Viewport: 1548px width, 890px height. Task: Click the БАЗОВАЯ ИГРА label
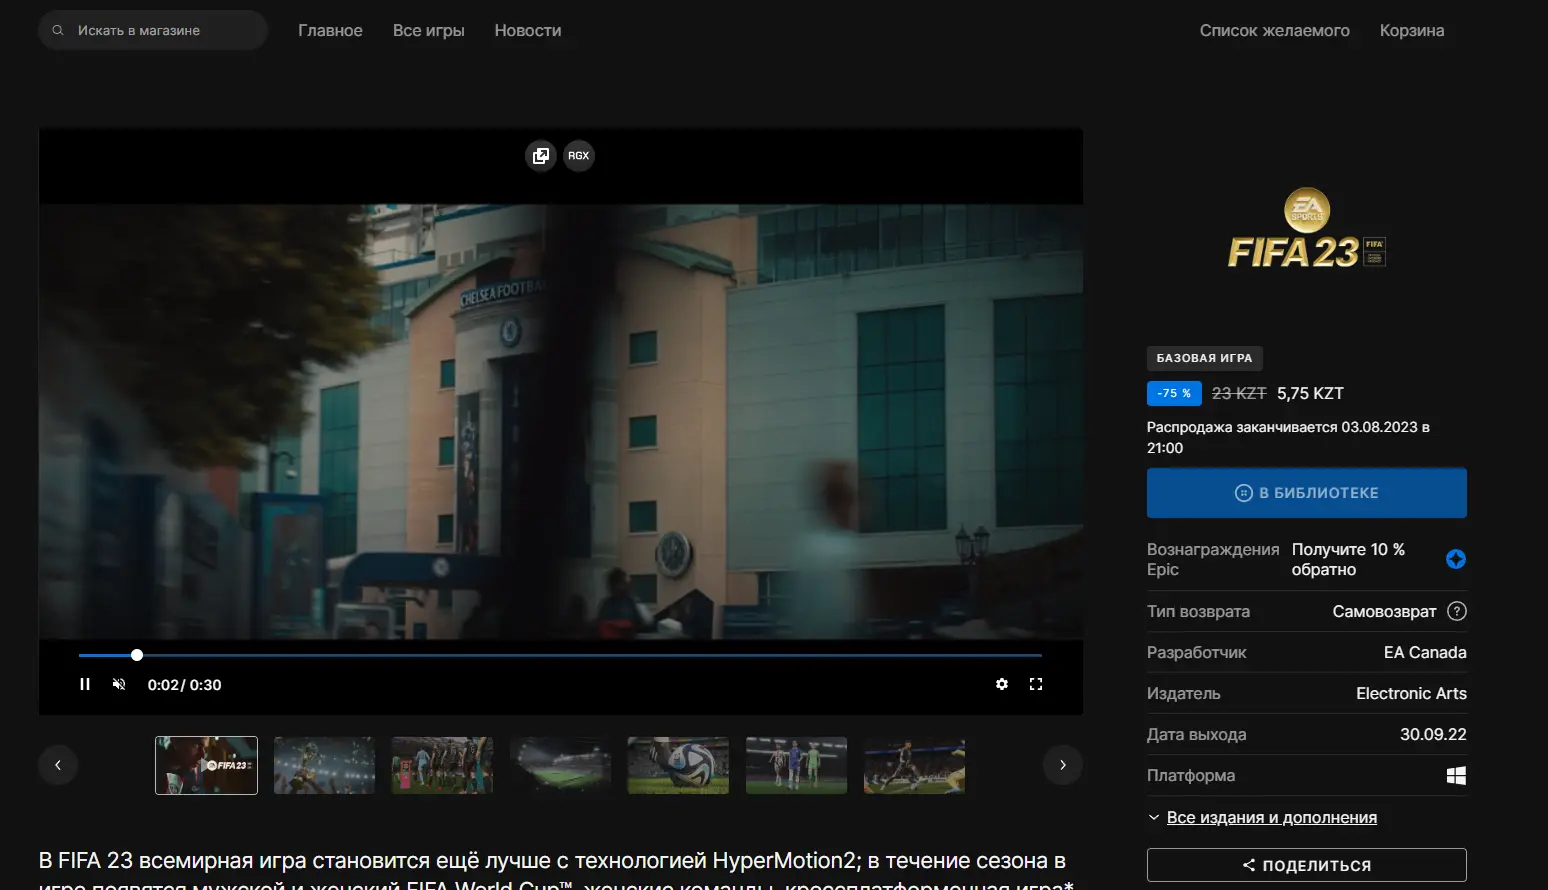pos(1204,358)
